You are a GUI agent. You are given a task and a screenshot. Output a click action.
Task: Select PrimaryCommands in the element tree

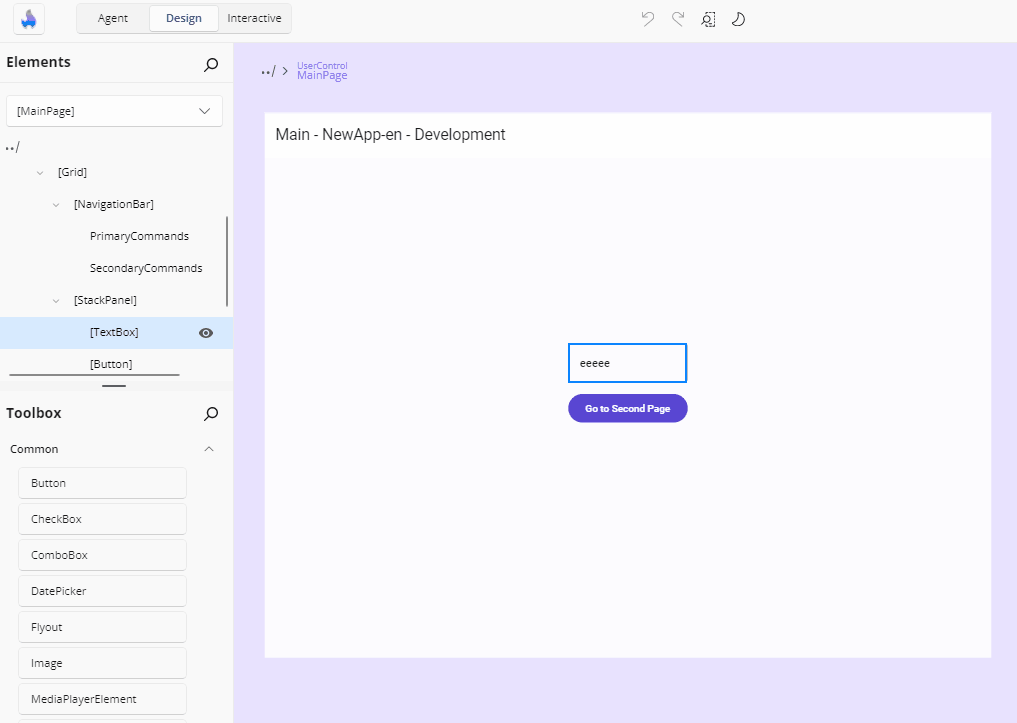point(139,236)
